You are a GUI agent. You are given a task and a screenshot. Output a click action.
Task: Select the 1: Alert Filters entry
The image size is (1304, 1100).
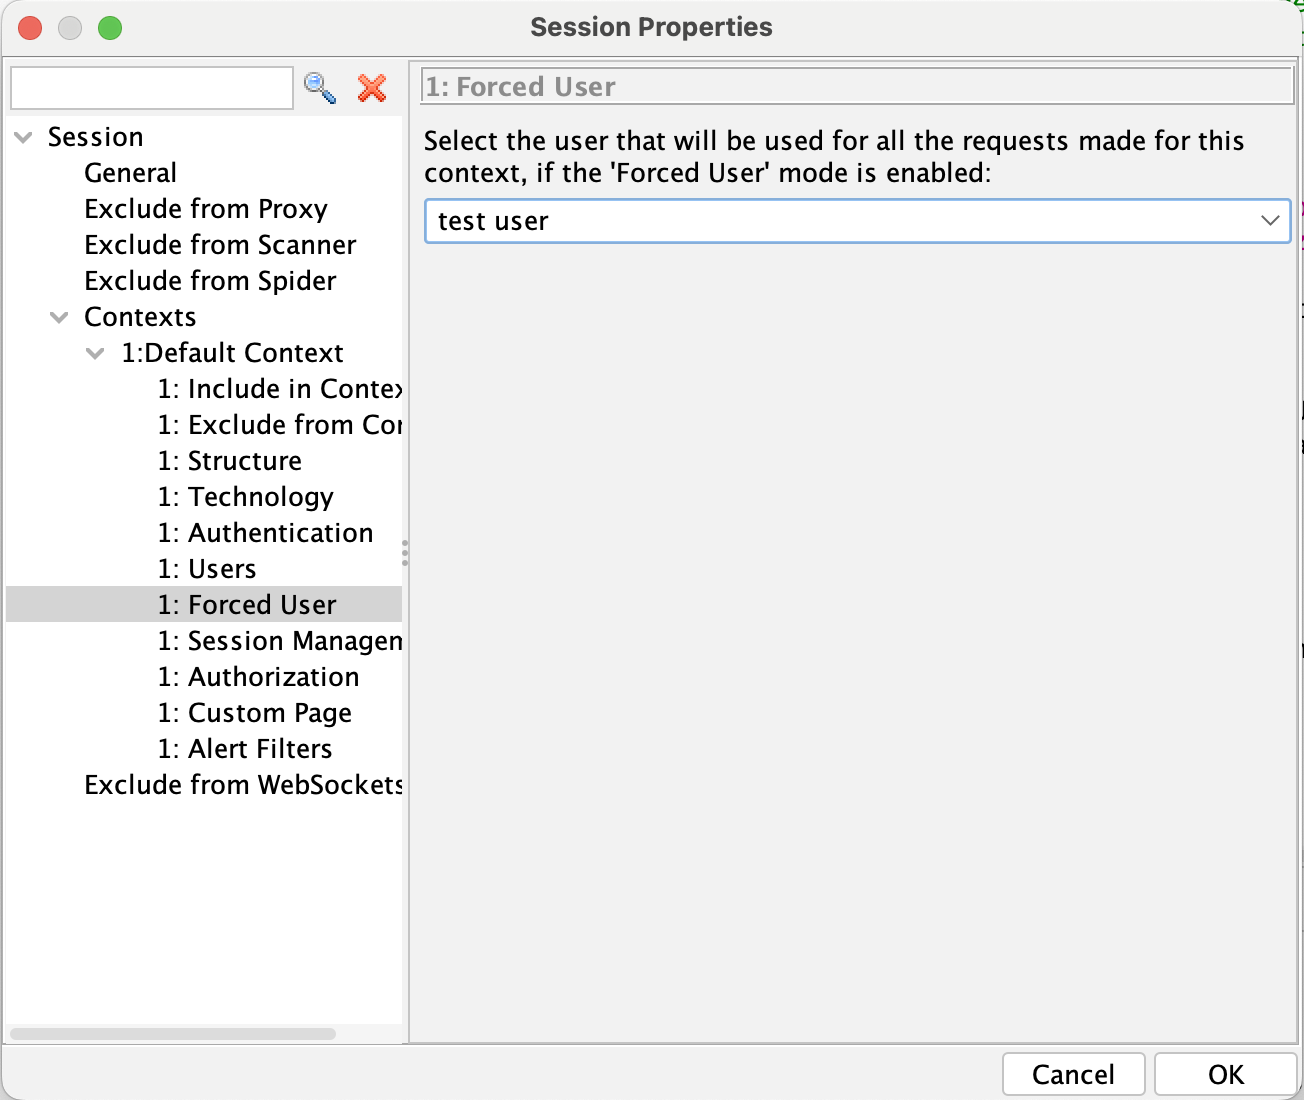[245, 749]
